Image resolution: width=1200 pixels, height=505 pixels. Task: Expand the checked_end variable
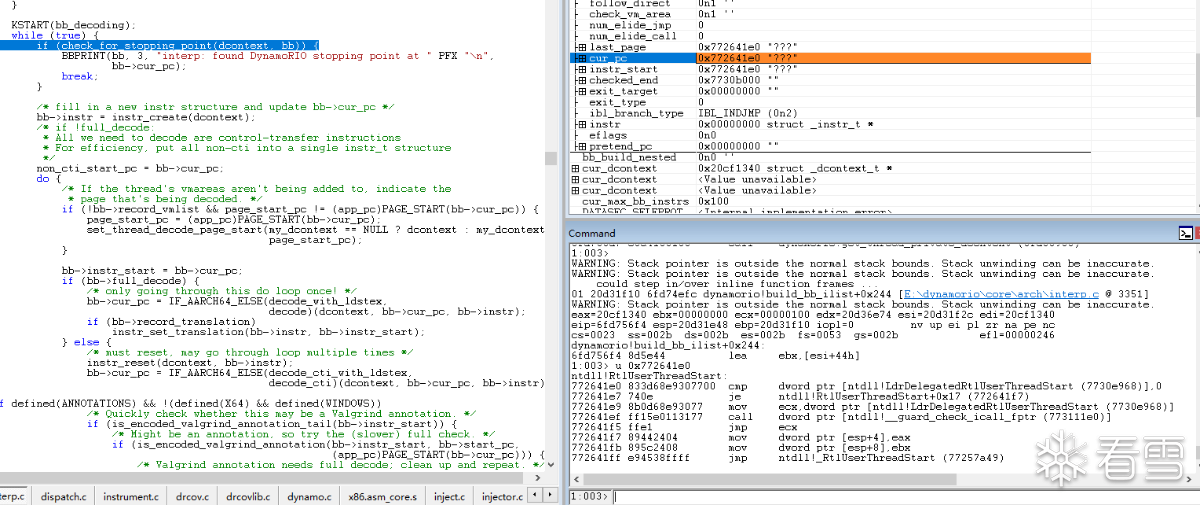click(x=582, y=80)
